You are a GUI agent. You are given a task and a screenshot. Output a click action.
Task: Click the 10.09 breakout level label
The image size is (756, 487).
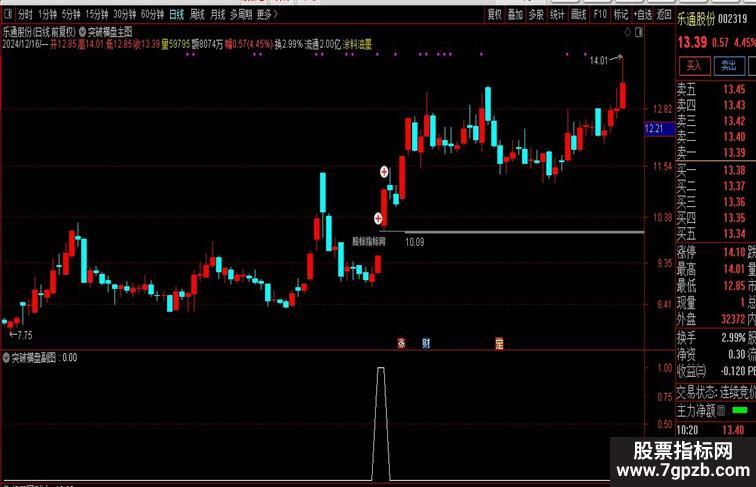coord(415,242)
